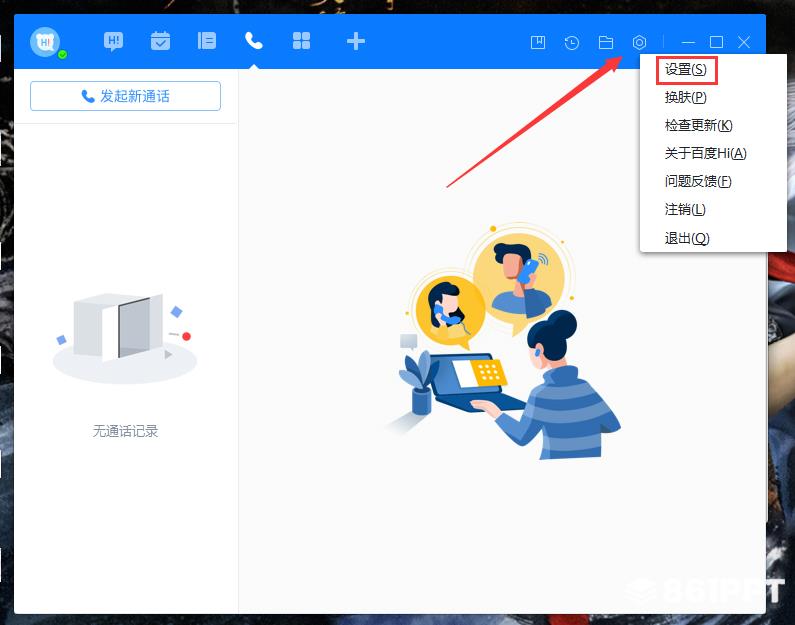Open the Hi chat messages tab
Viewport: 795px width, 625px height.
(x=113, y=41)
